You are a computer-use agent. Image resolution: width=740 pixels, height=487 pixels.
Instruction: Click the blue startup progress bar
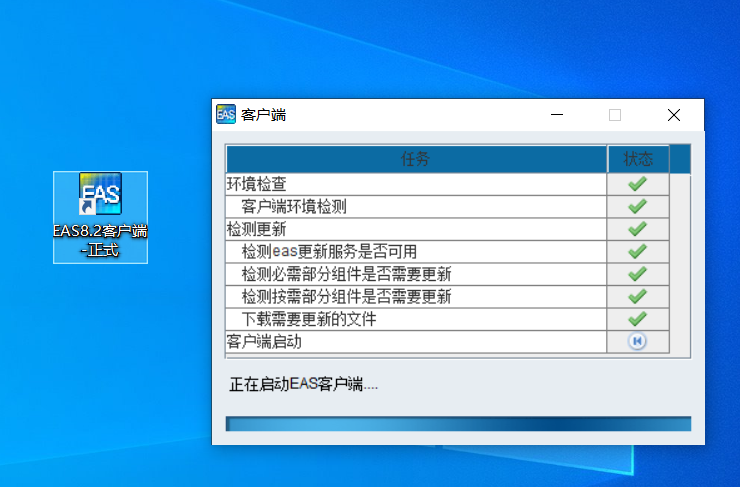(x=458, y=424)
